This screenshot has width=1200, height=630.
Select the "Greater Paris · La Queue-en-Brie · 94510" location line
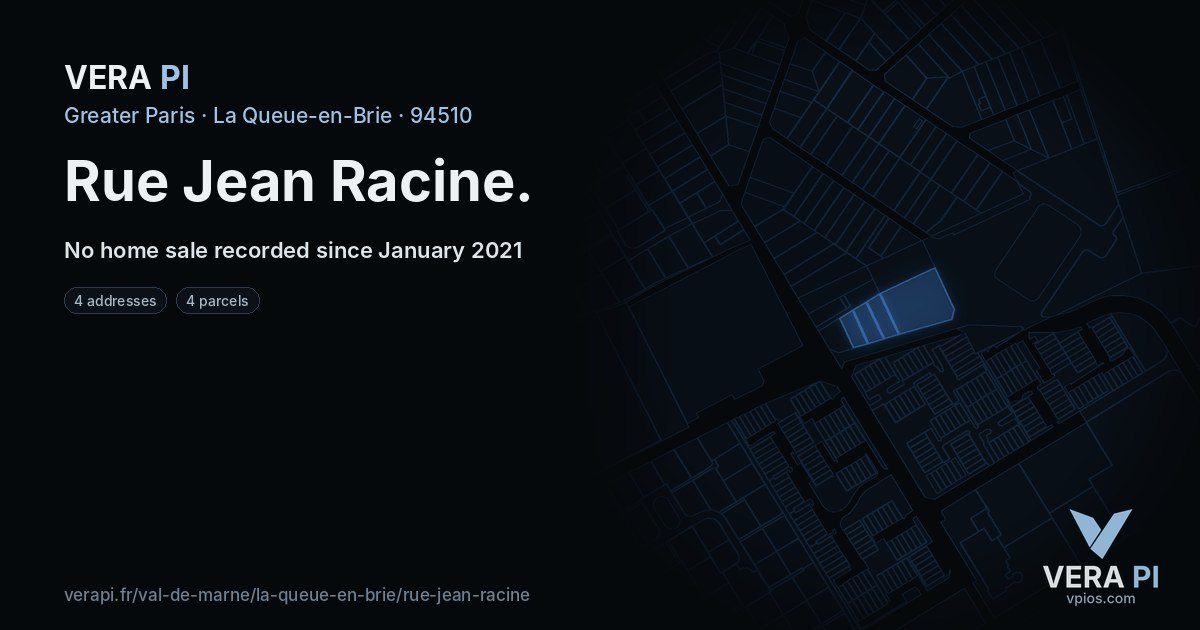268,115
